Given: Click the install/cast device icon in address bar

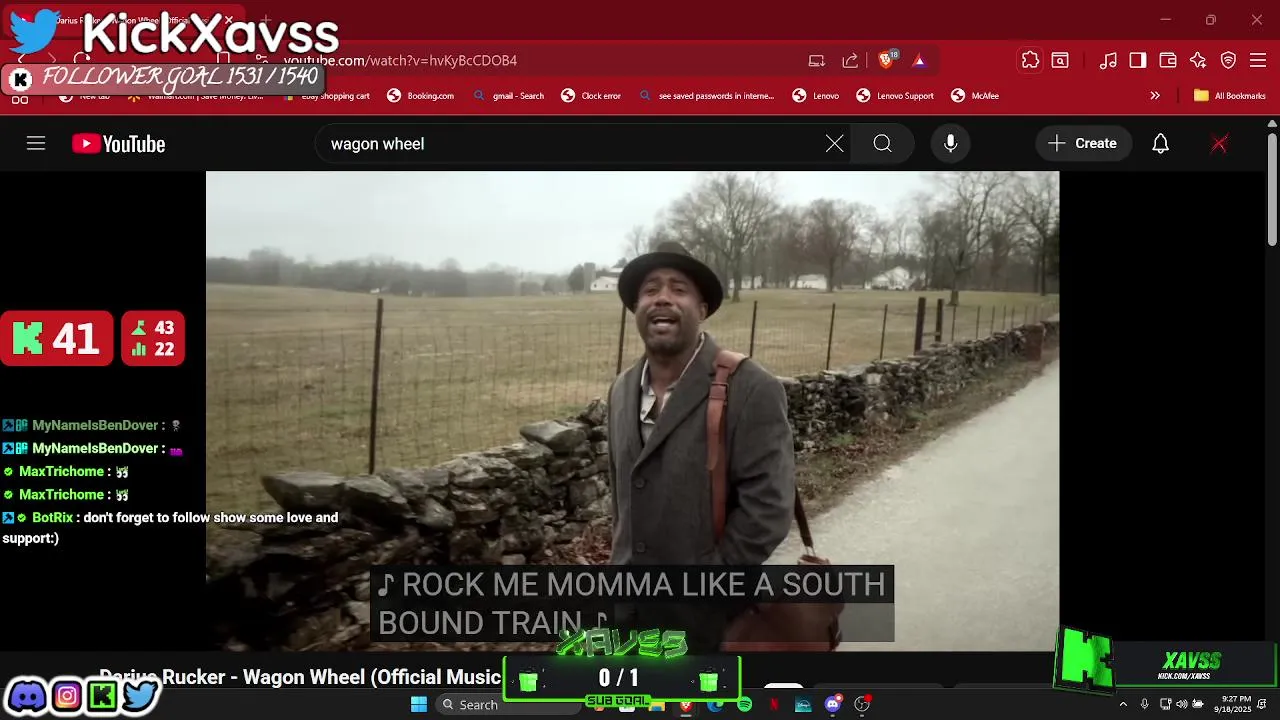Looking at the screenshot, I should point(817,60).
